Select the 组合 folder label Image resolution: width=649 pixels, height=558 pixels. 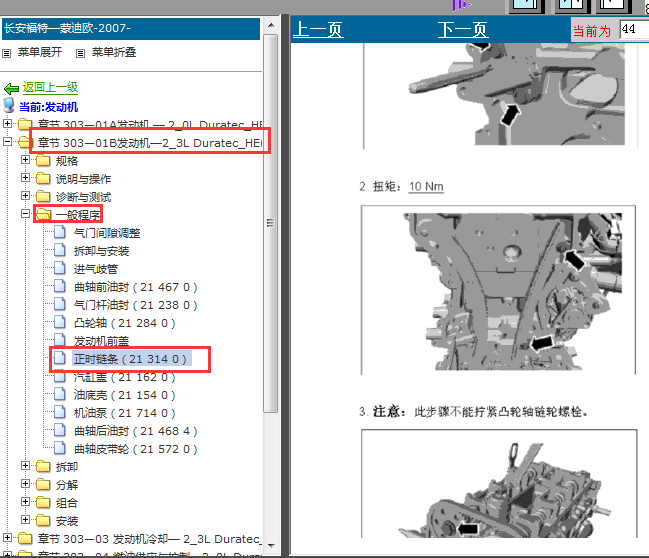pyautogui.click(x=67, y=503)
